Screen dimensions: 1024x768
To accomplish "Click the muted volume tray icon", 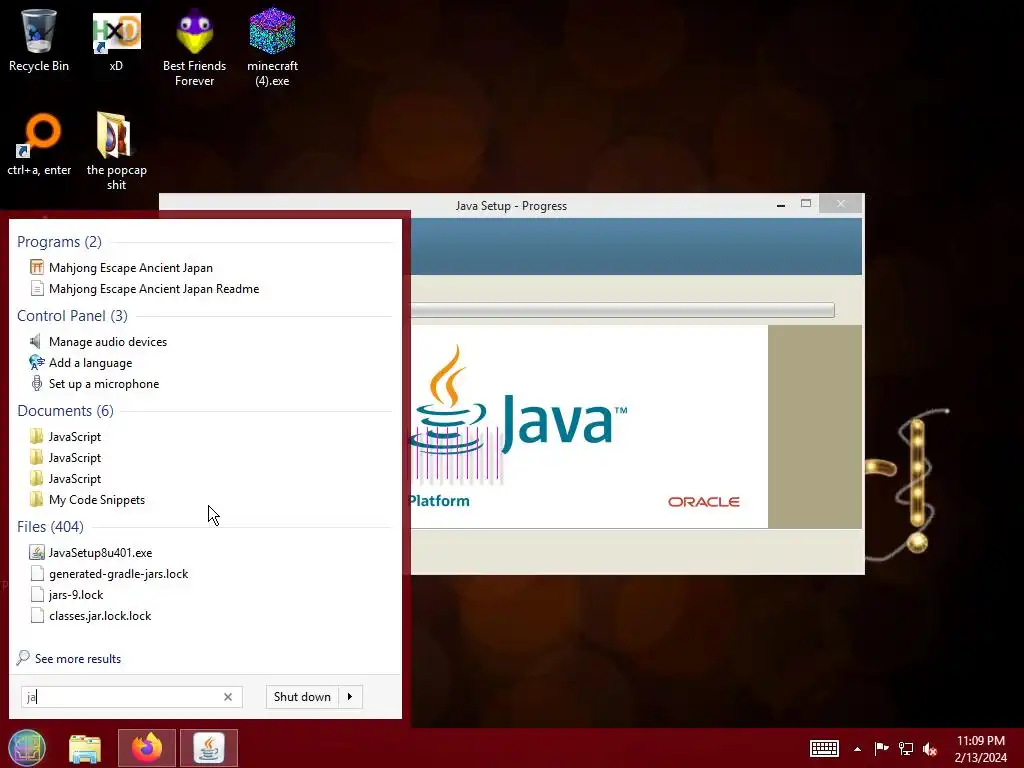I will tap(931, 749).
